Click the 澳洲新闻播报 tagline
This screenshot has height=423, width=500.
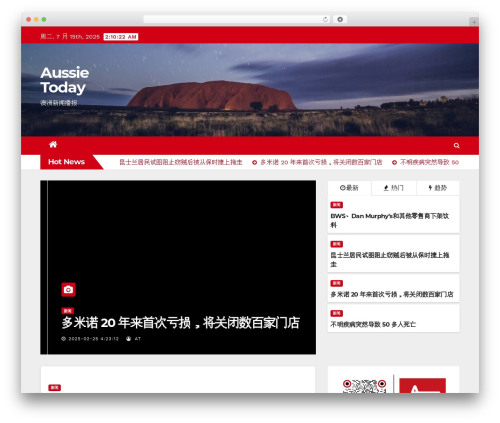[x=59, y=103]
